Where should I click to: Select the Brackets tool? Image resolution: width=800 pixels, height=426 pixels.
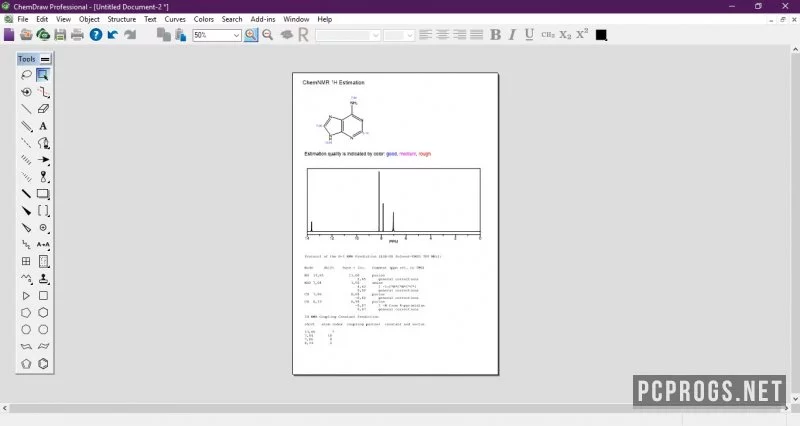click(x=43, y=211)
